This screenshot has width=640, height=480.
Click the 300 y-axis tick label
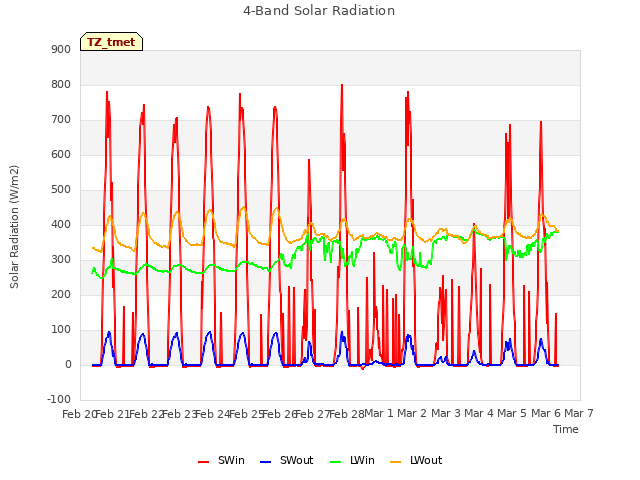click(x=61, y=260)
